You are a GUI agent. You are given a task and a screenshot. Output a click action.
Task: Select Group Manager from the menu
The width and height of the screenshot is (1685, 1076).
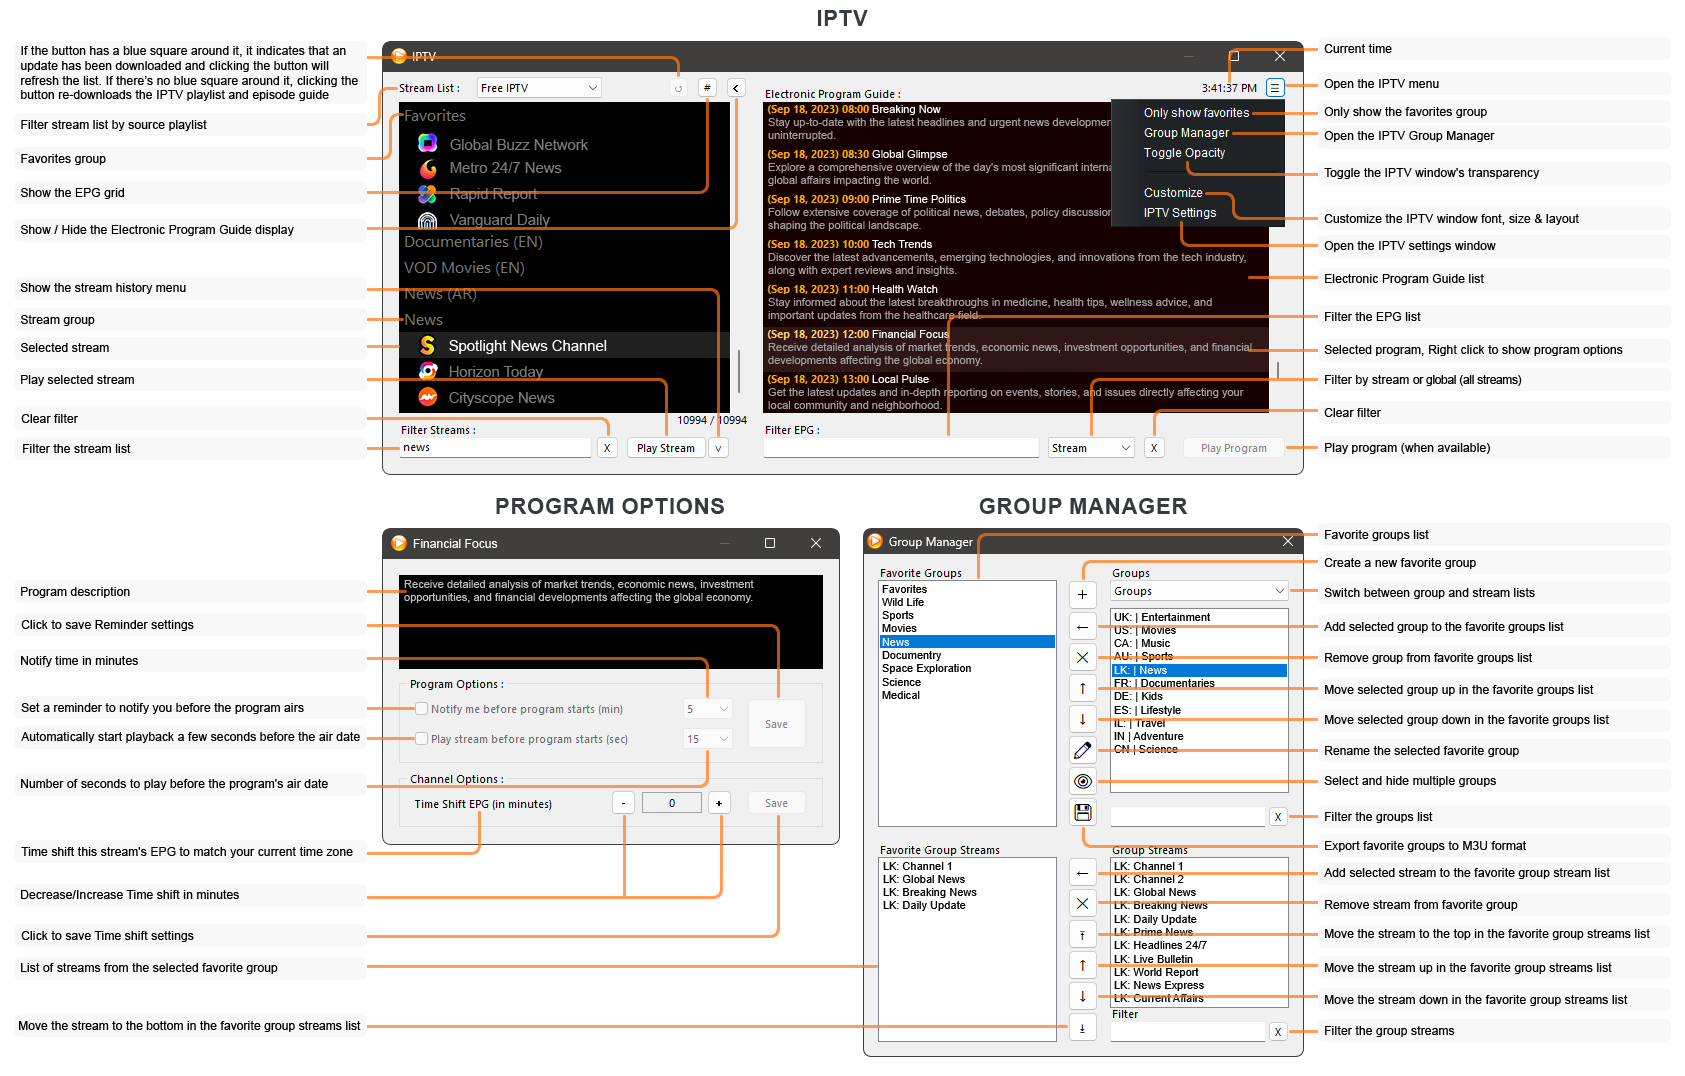click(1186, 133)
